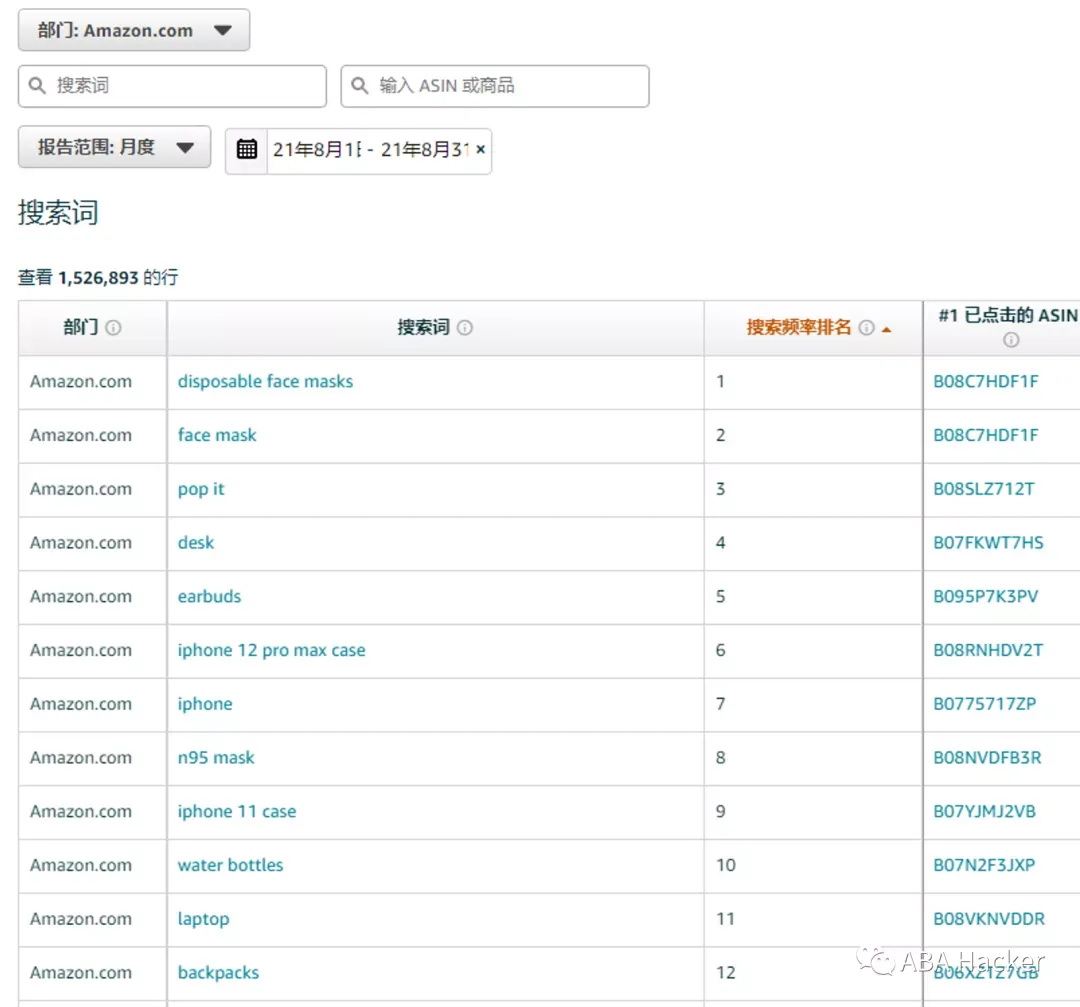Open ASIN link B08VKNVDDR
The width and height of the screenshot is (1080, 1007).
(x=989, y=919)
